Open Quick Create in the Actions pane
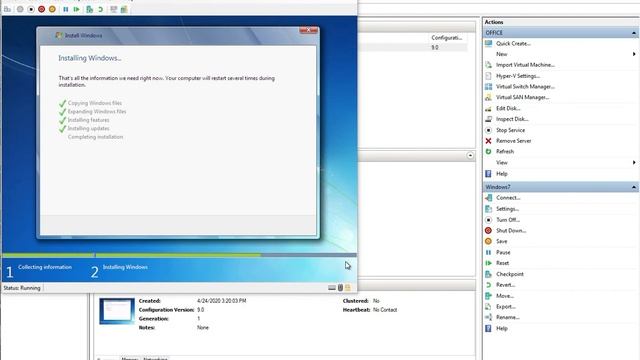The height and width of the screenshot is (360, 640). [x=513, y=43]
